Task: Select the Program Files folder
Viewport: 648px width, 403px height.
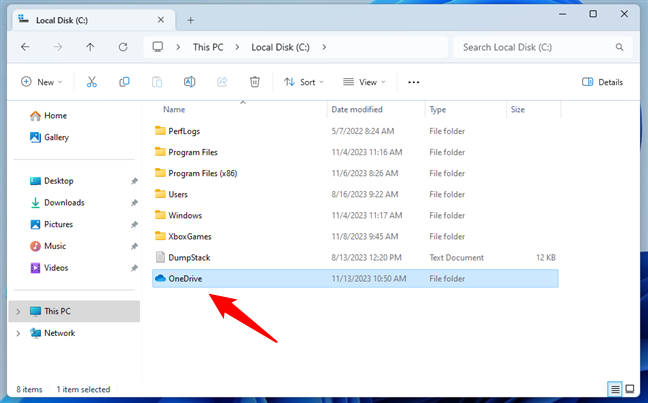Action: (x=355, y=152)
